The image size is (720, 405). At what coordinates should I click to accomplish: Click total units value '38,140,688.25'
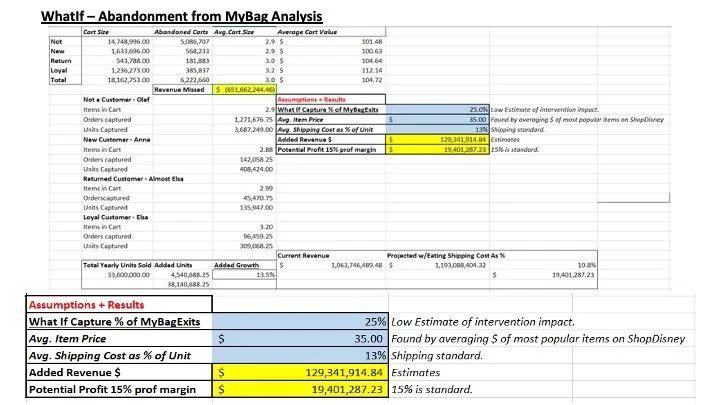pos(188,285)
